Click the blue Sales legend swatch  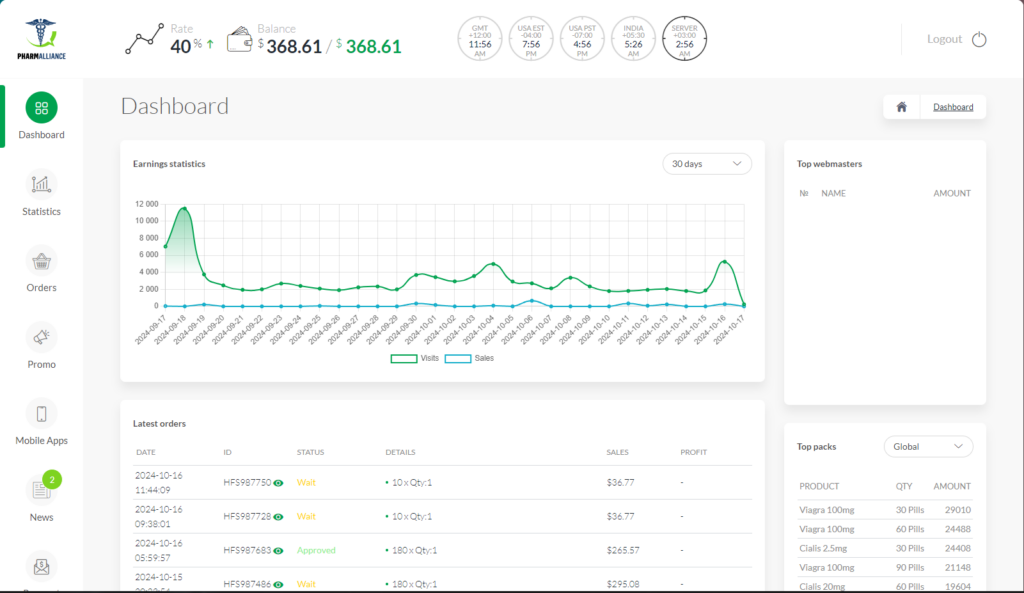coord(458,359)
